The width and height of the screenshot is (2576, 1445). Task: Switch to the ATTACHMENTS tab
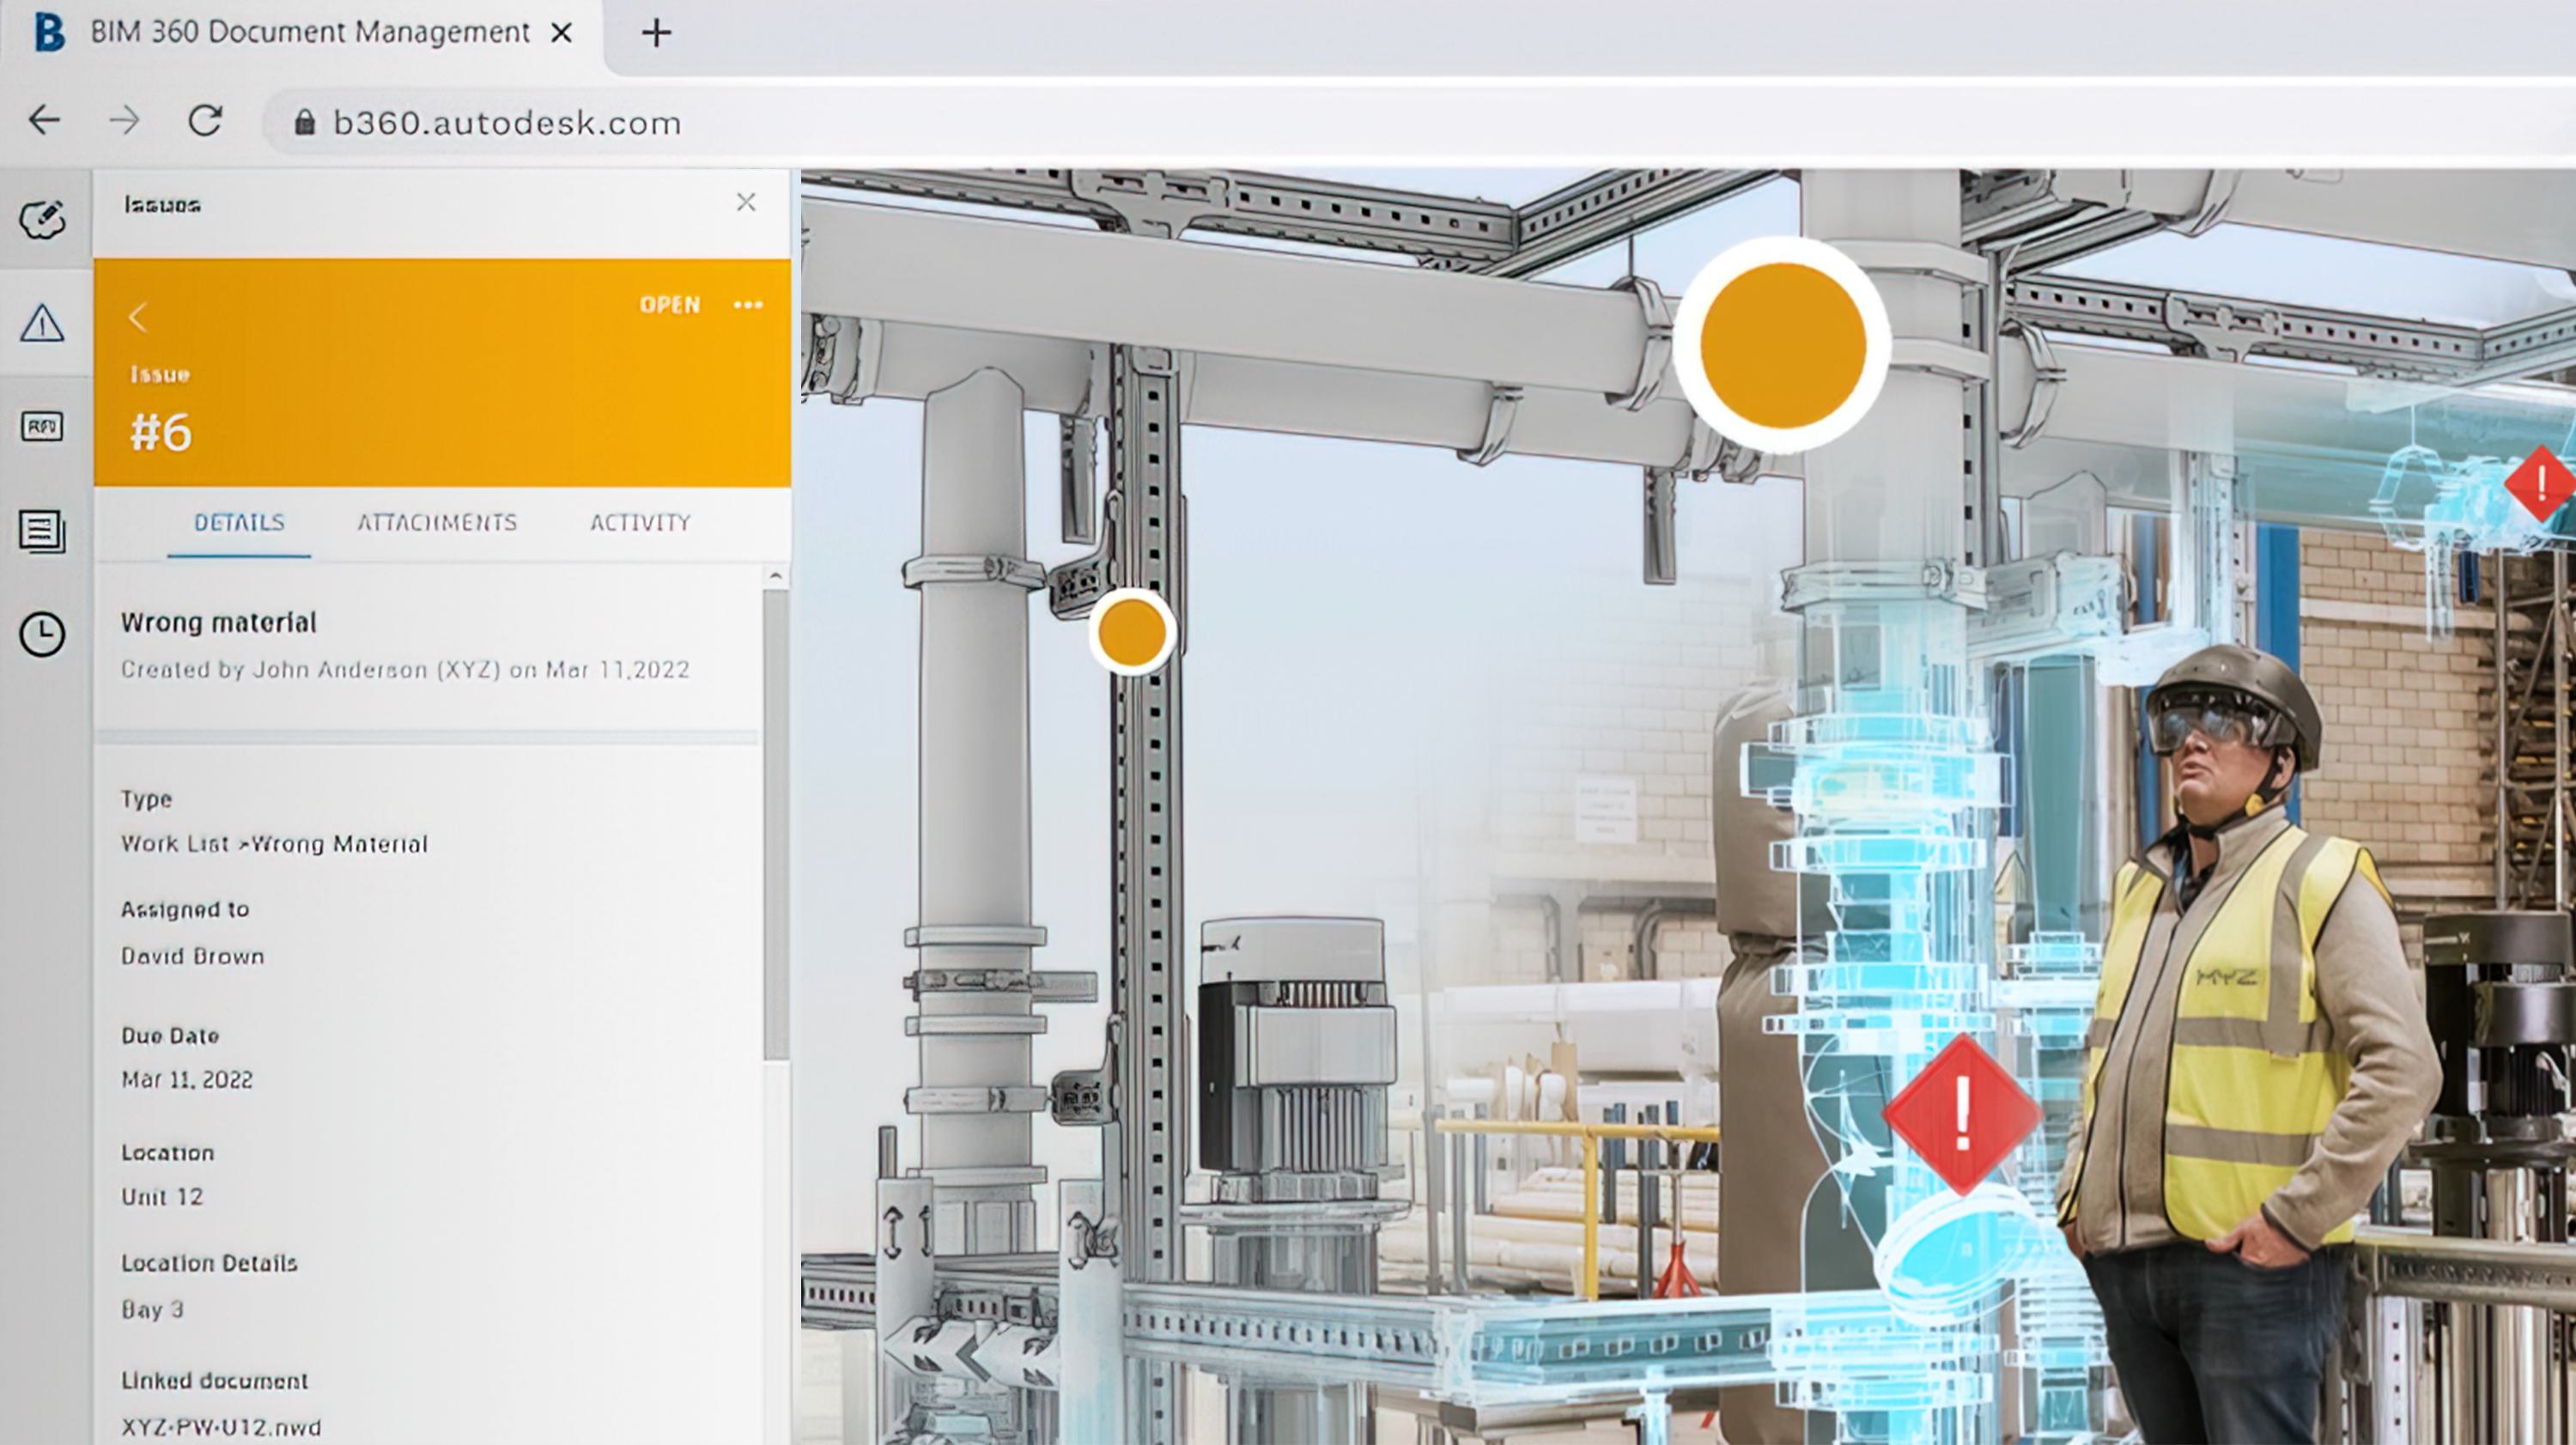click(x=438, y=522)
